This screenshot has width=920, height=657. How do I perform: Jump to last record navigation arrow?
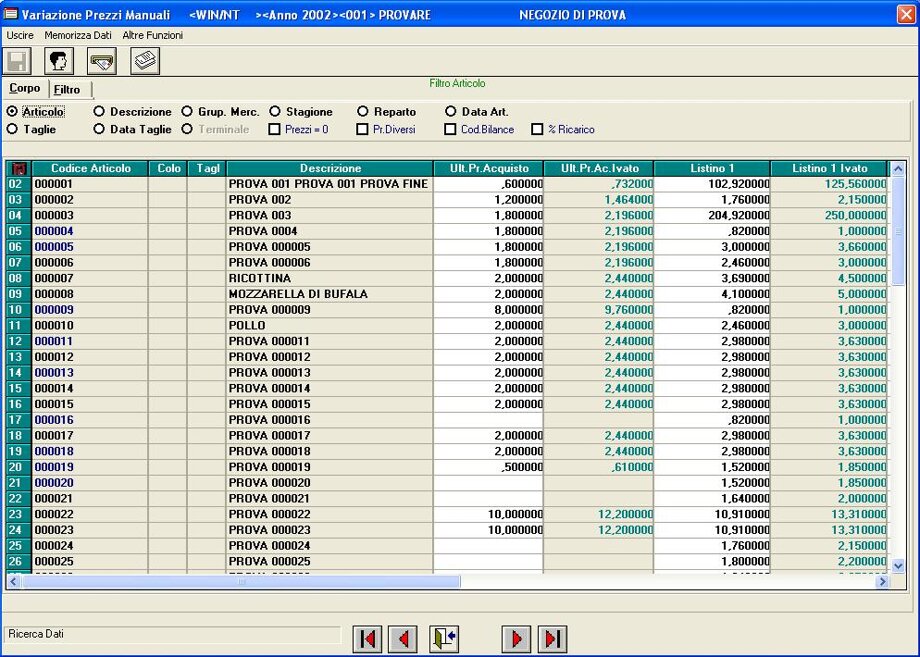pos(552,638)
